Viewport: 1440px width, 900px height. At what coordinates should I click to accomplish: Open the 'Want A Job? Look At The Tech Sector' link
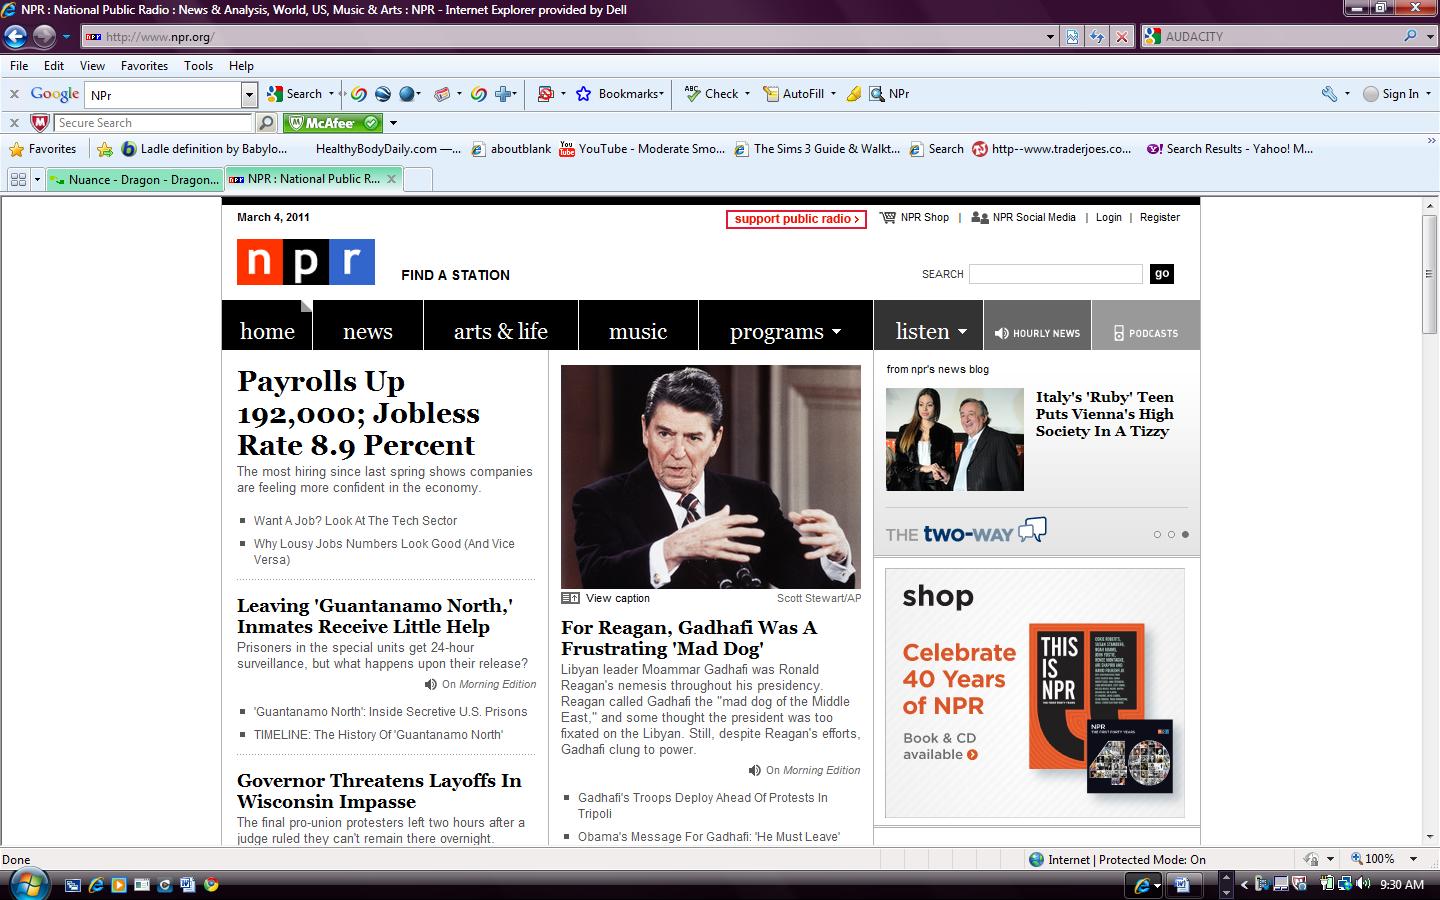click(x=355, y=521)
